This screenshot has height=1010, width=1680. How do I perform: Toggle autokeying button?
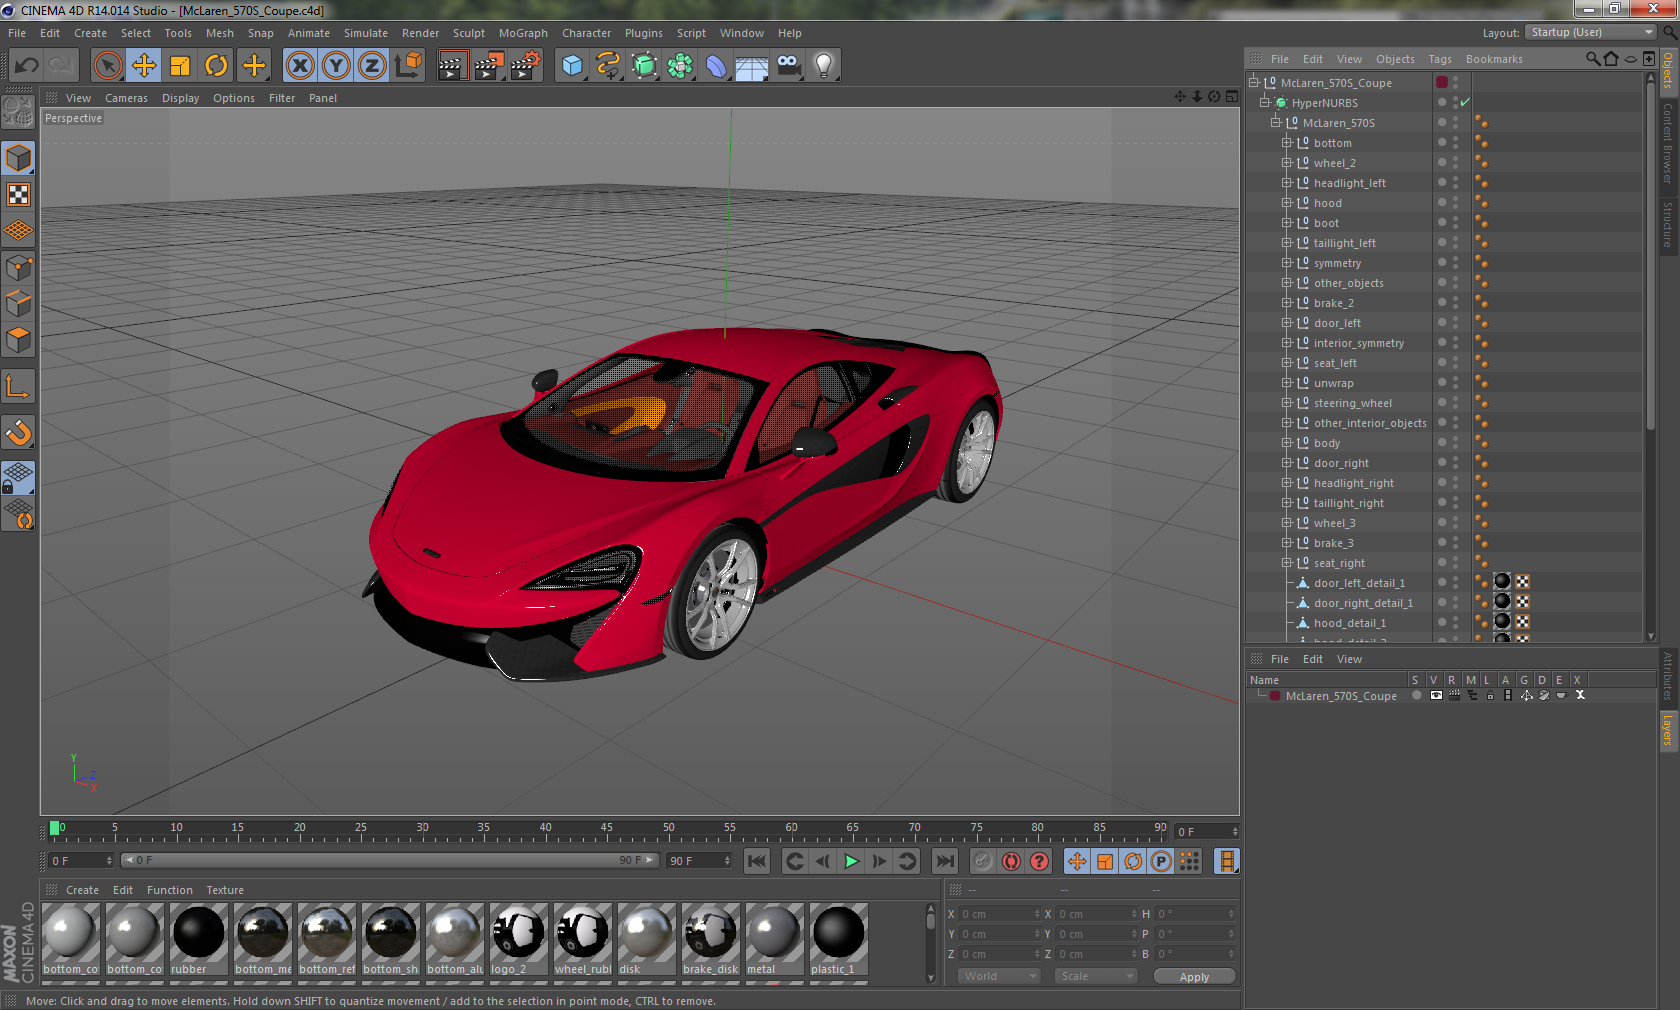pos(1011,861)
